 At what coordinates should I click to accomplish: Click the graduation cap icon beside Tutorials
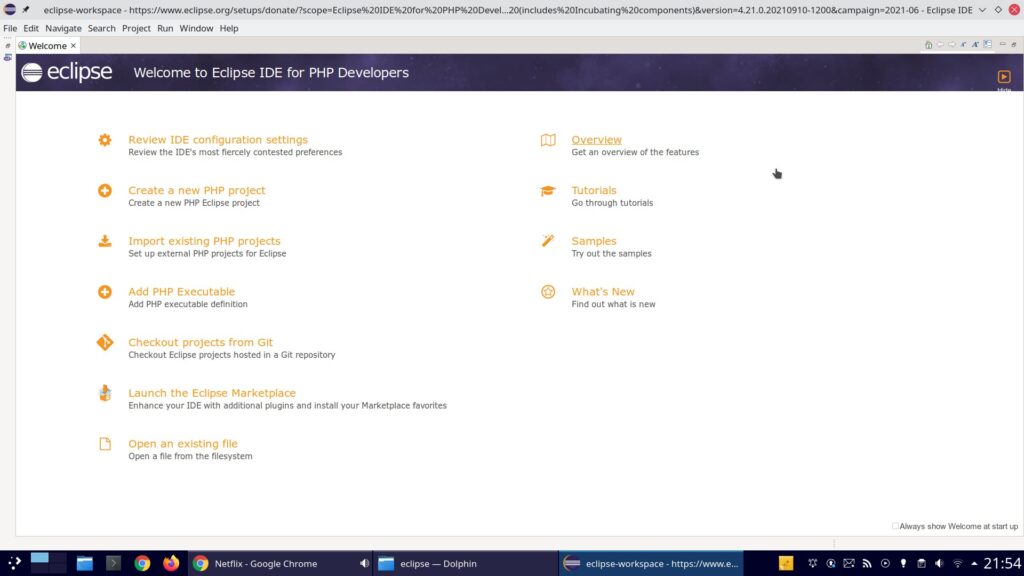click(548, 191)
